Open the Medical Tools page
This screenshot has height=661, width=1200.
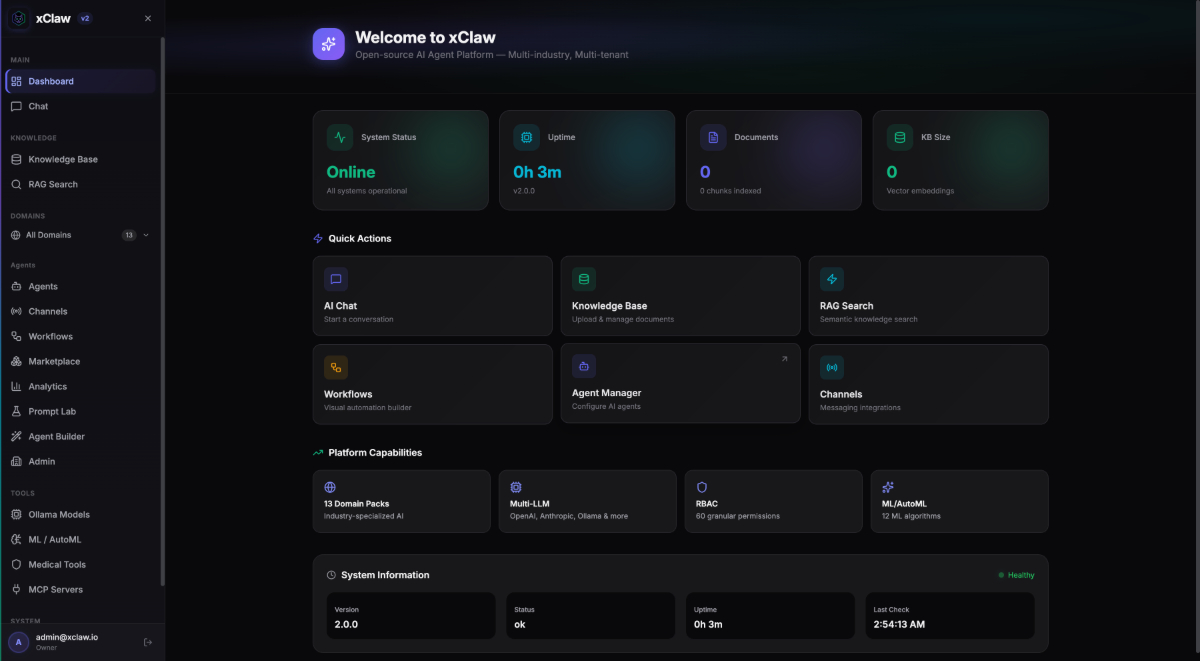coord(80,564)
